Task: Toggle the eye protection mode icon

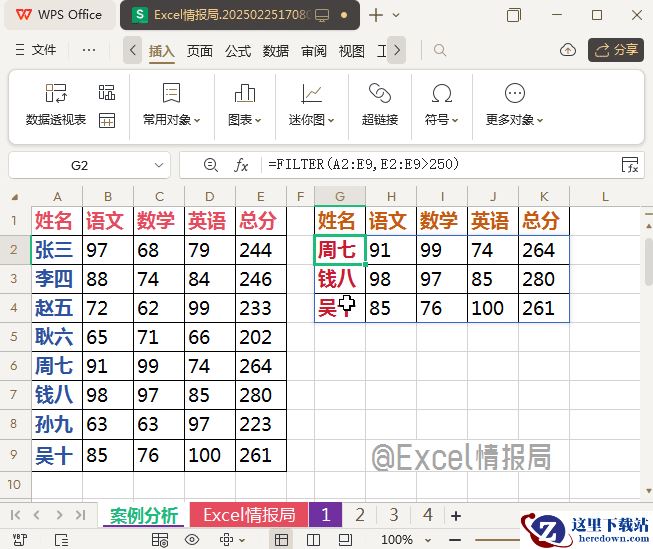Action: click(192, 540)
